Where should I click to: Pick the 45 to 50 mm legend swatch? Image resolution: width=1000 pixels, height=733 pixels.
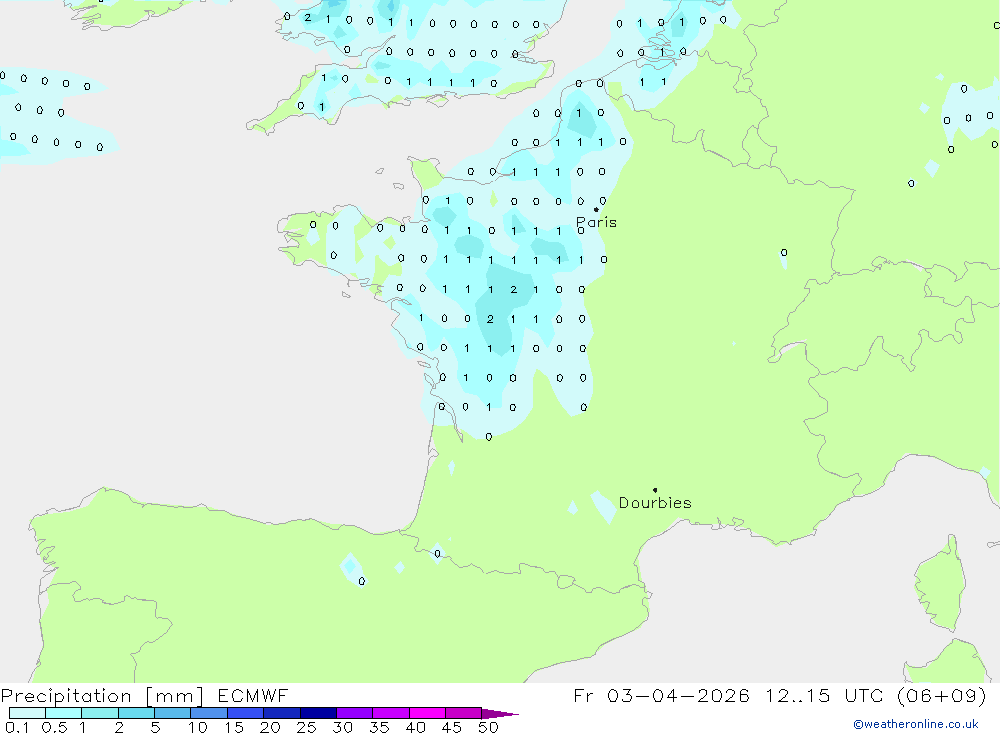[464, 713]
